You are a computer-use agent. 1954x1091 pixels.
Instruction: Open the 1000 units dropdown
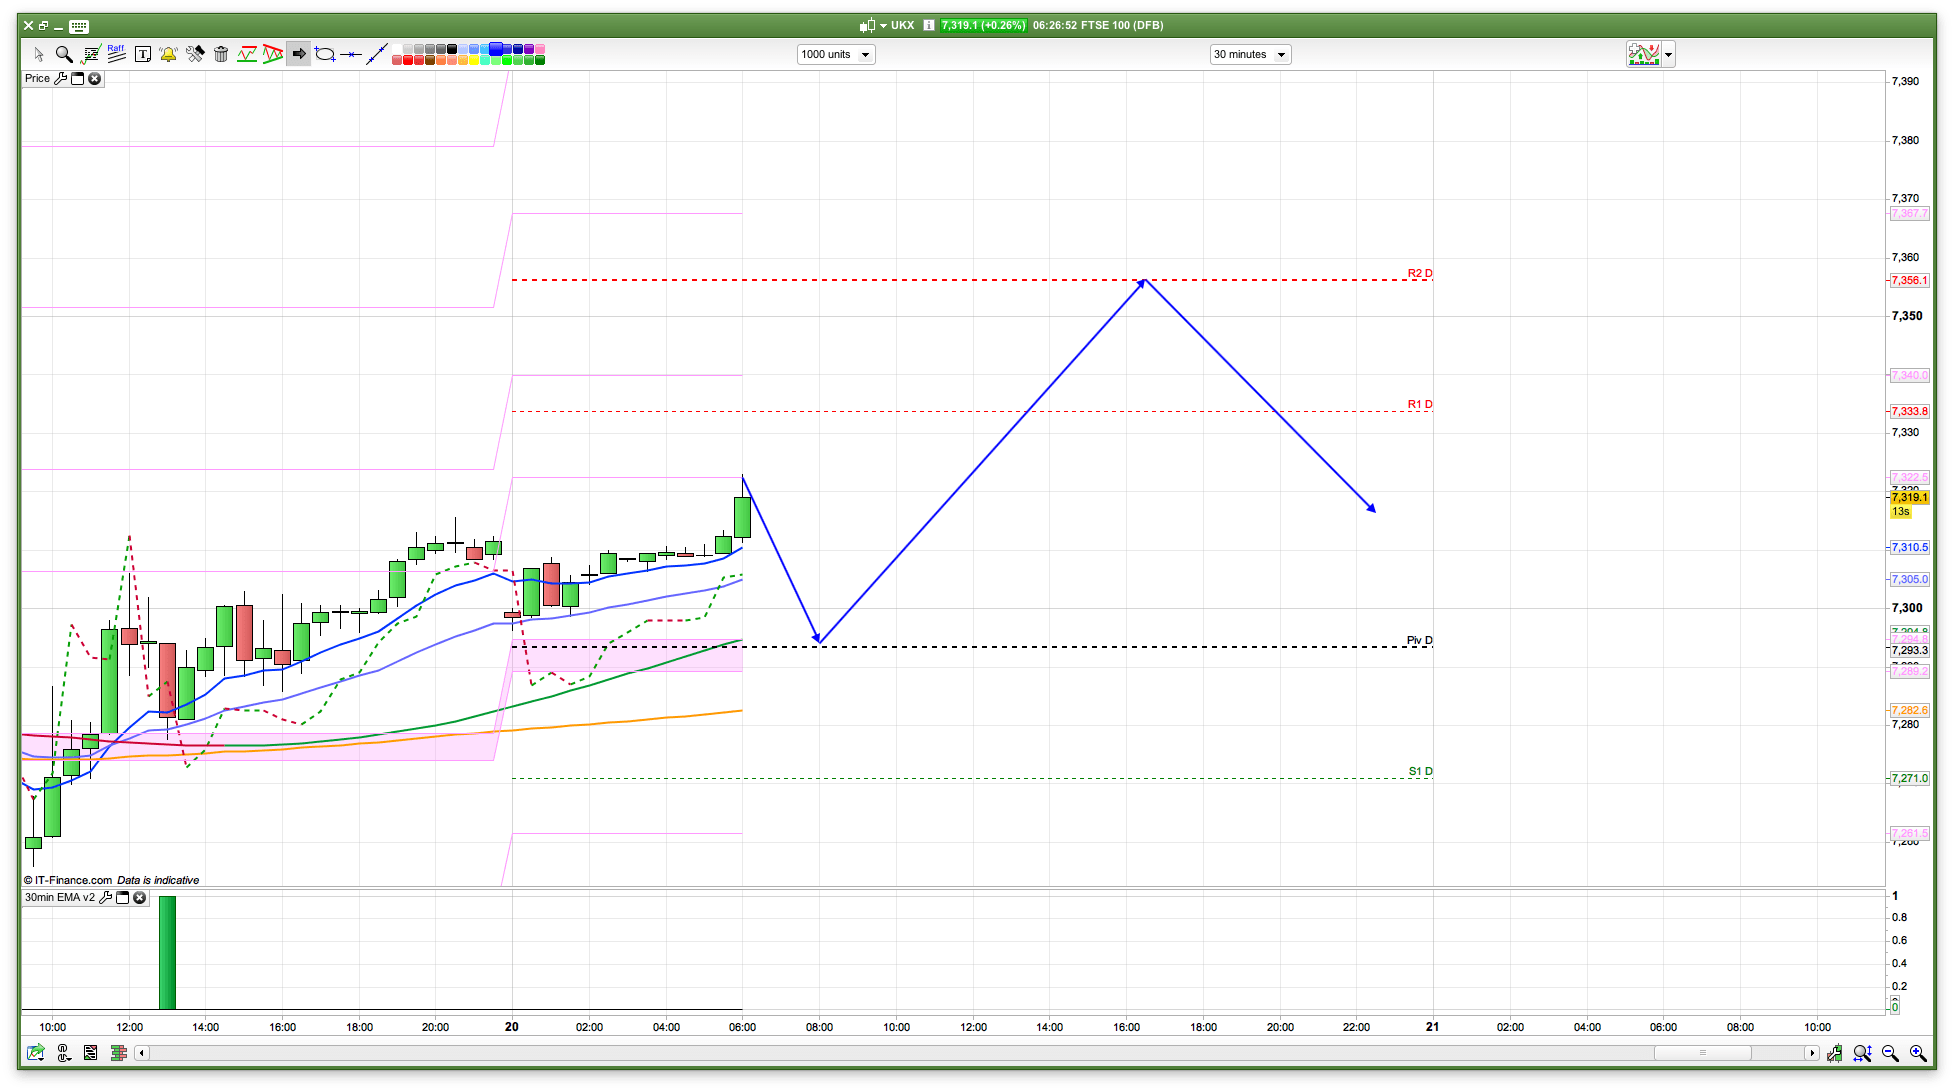(x=836, y=54)
